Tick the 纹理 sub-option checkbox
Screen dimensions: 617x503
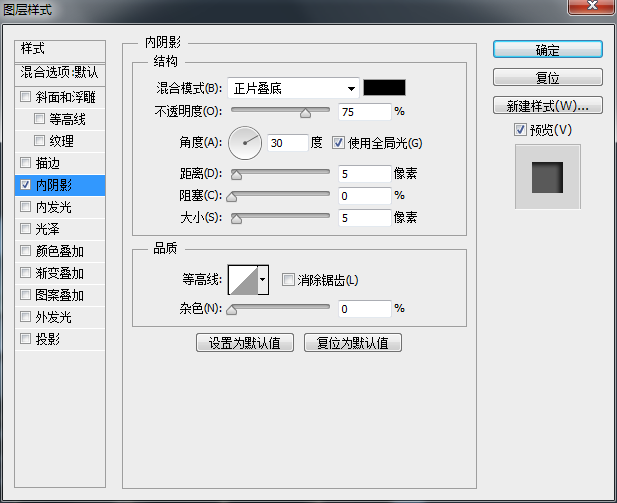coord(39,141)
